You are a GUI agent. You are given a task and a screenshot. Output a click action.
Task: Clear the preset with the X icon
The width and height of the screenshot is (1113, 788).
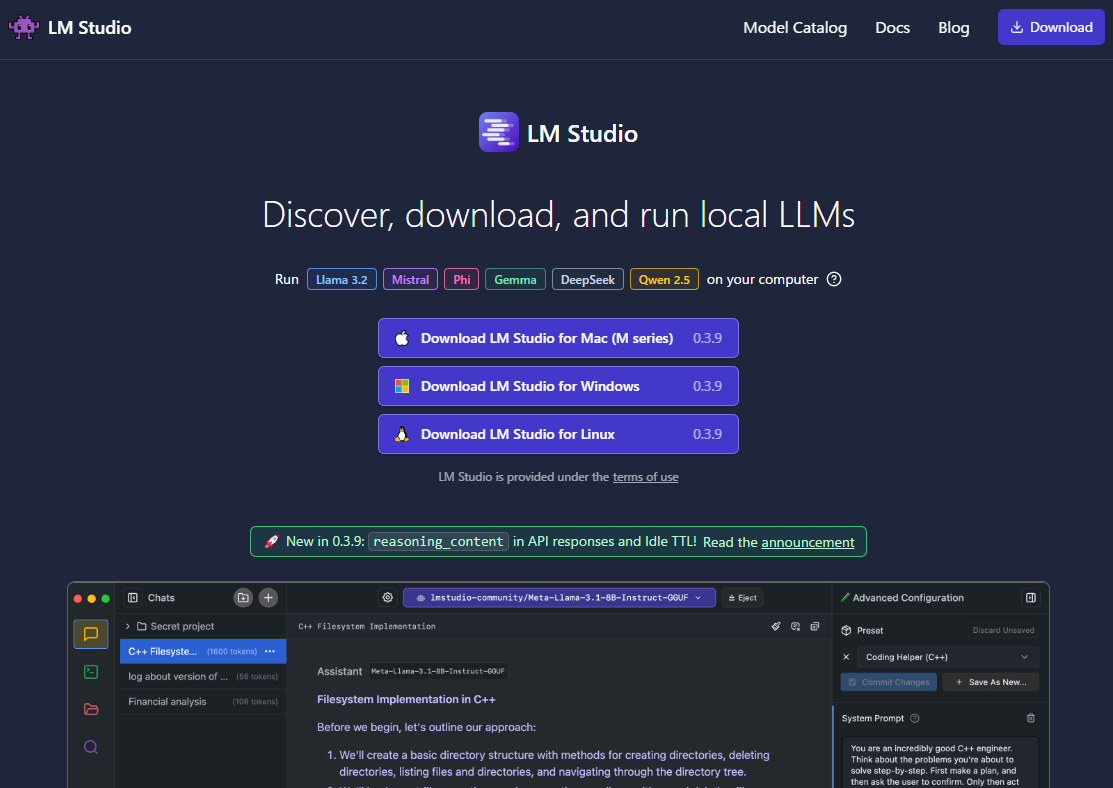[846, 657]
